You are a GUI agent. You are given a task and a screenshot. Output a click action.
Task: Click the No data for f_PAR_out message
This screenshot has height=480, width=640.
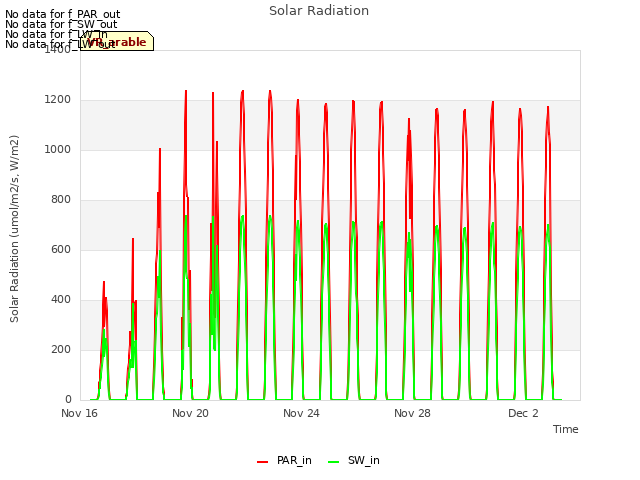pyautogui.click(x=62, y=14)
